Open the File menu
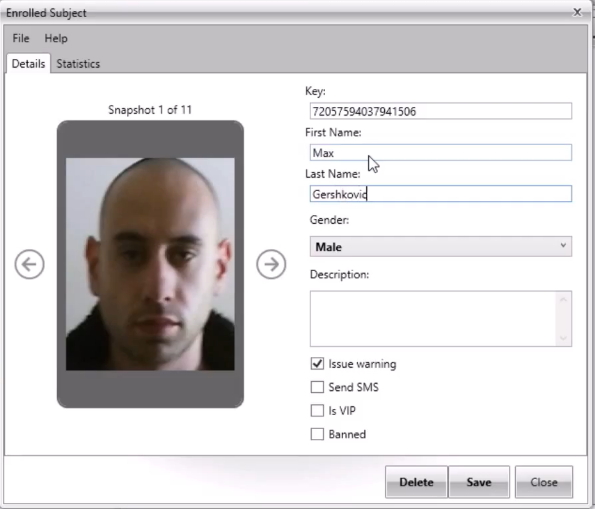This screenshot has width=595, height=509. [x=21, y=38]
